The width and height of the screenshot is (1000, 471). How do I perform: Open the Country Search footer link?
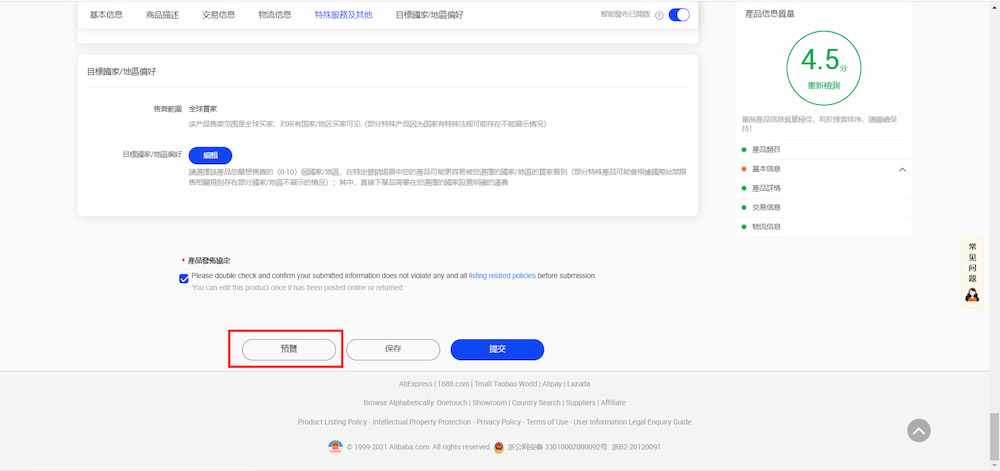(x=536, y=403)
